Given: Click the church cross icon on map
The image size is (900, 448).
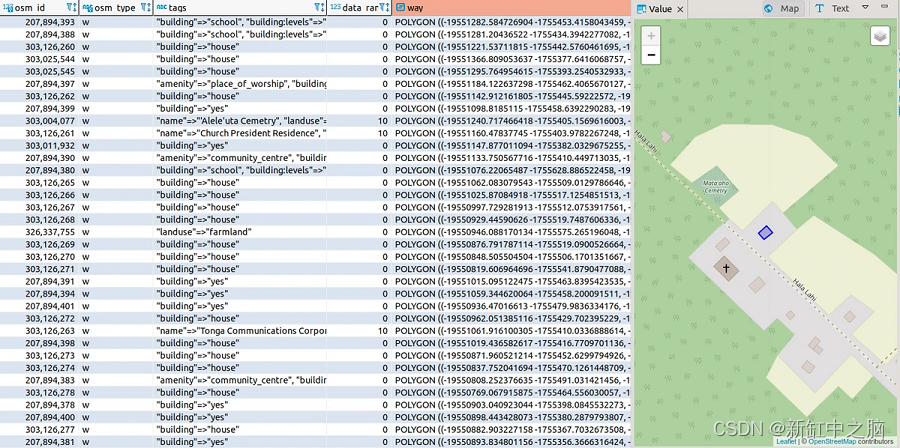Looking at the screenshot, I should (x=726, y=268).
